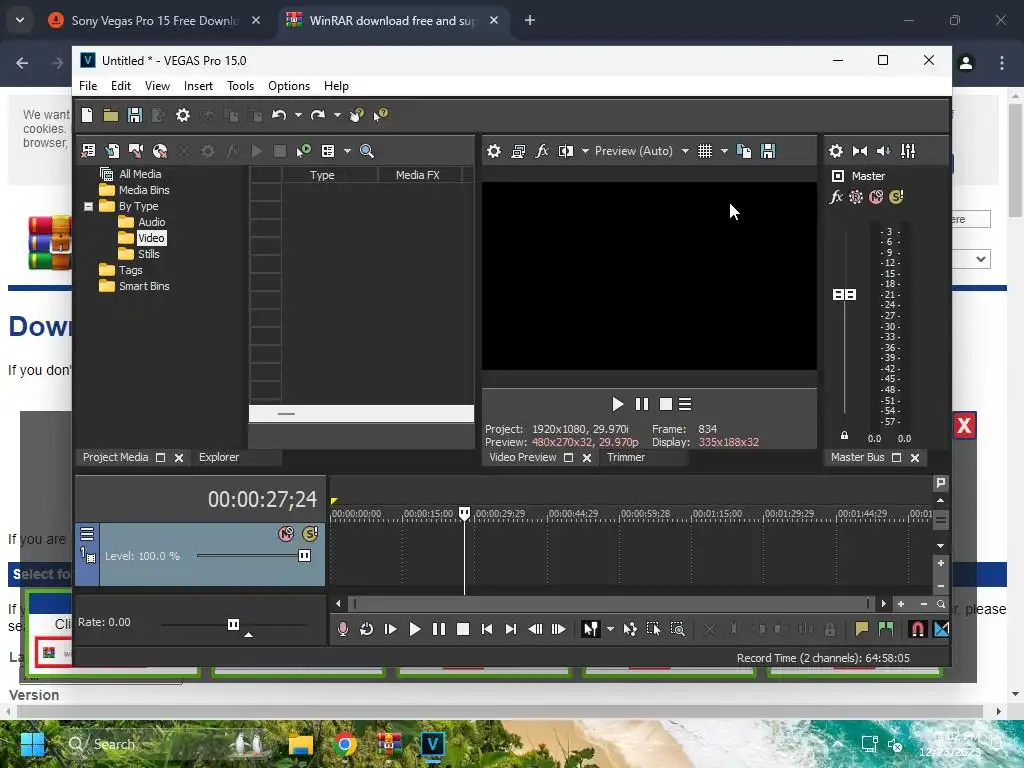Open the track 1 hamburger menu

[87, 534]
